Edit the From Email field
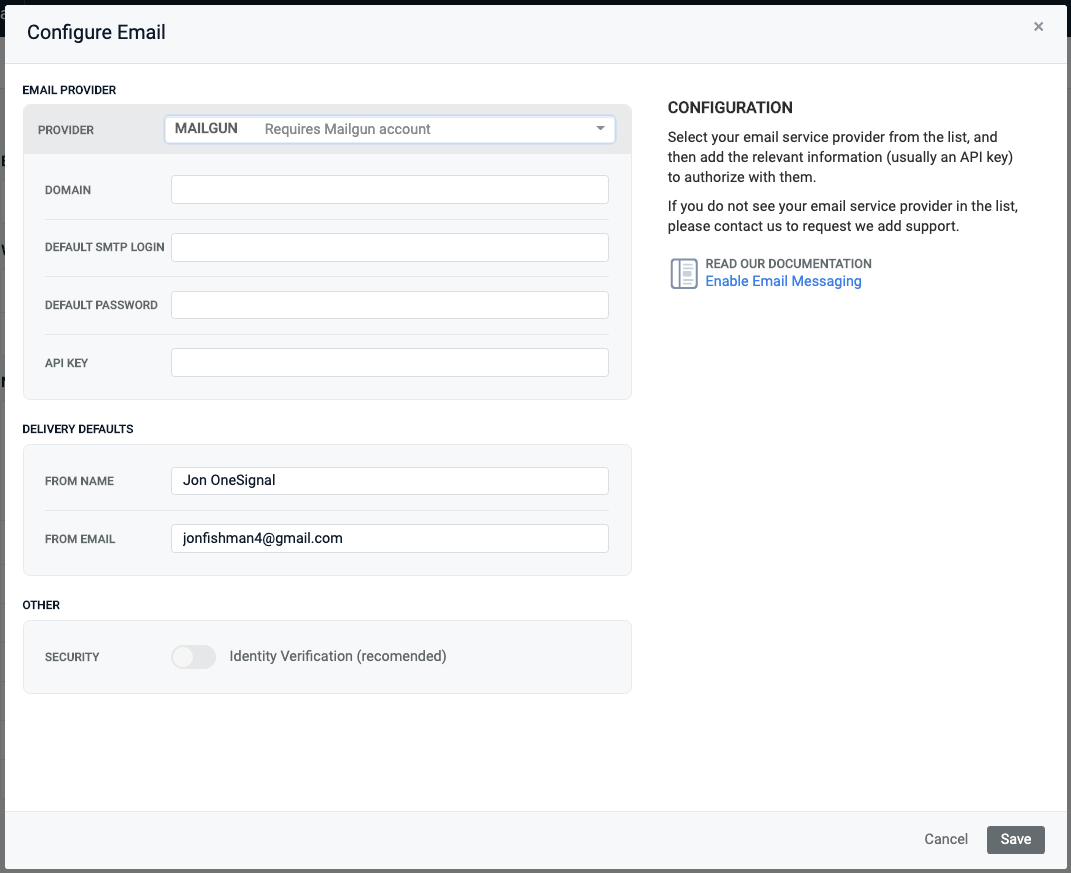 [389, 538]
